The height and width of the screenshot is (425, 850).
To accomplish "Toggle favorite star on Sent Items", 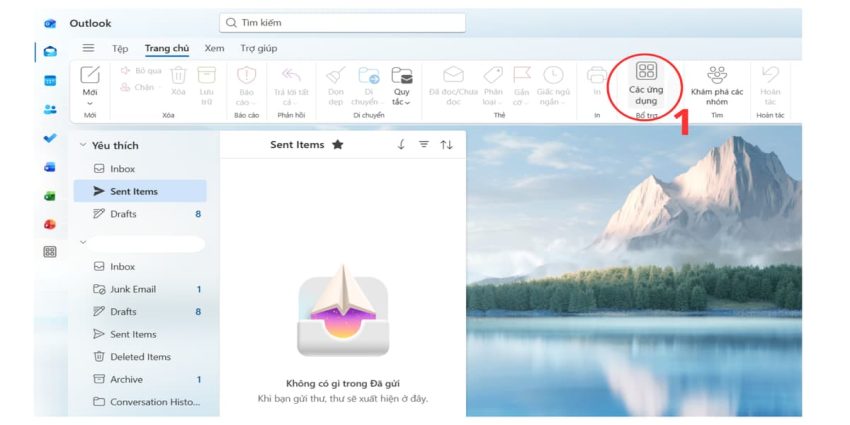I will tap(338, 145).
